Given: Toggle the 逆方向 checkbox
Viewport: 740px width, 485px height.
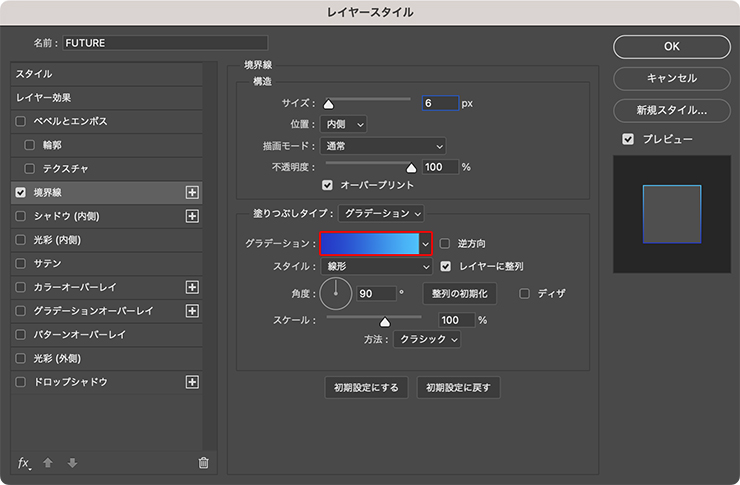Looking at the screenshot, I should coord(446,244).
